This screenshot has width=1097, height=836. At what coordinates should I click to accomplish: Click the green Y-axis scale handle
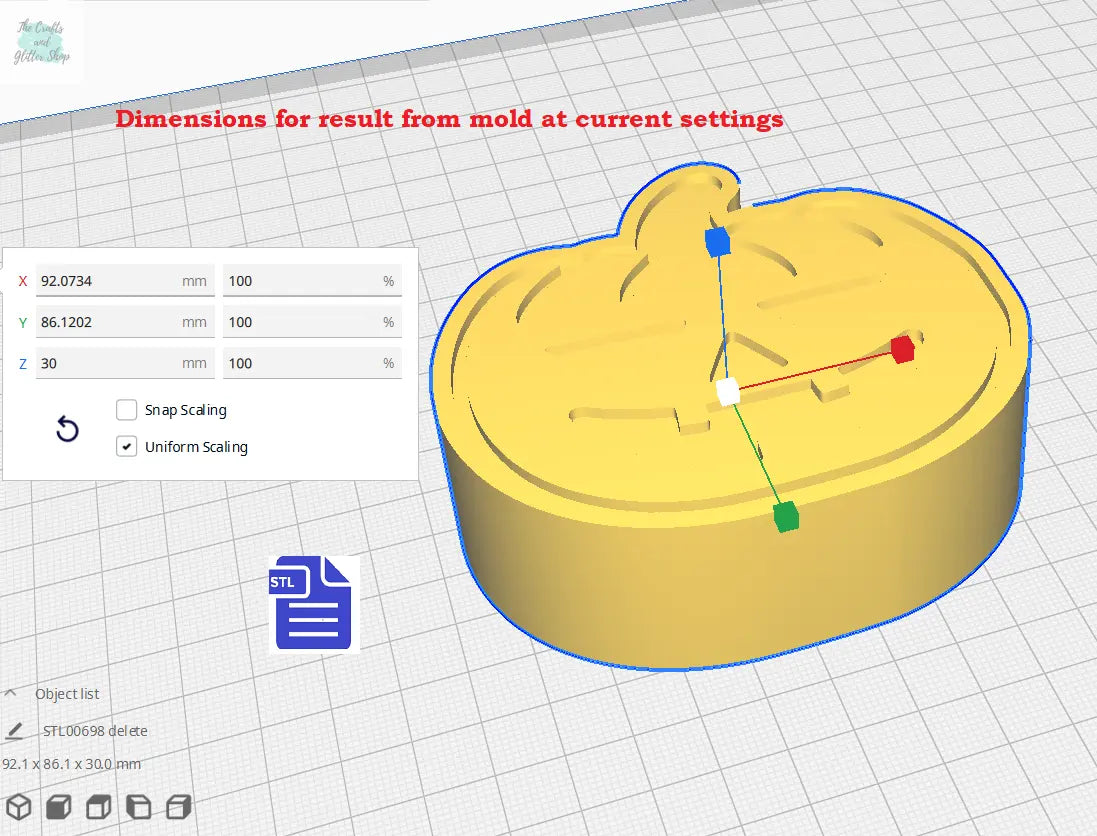pyautogui.click(x=784, y=517)
